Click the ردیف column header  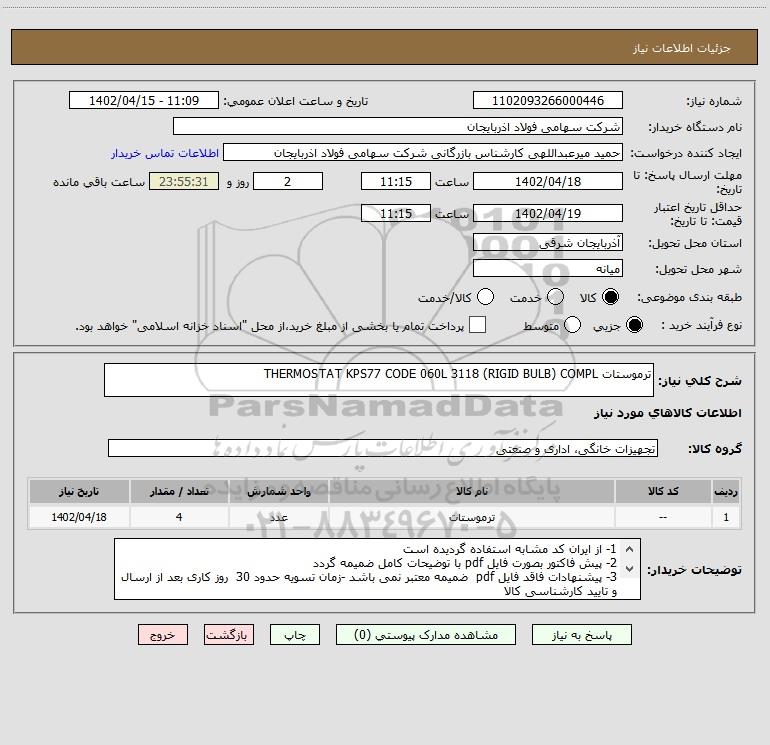tap(726, 491)
